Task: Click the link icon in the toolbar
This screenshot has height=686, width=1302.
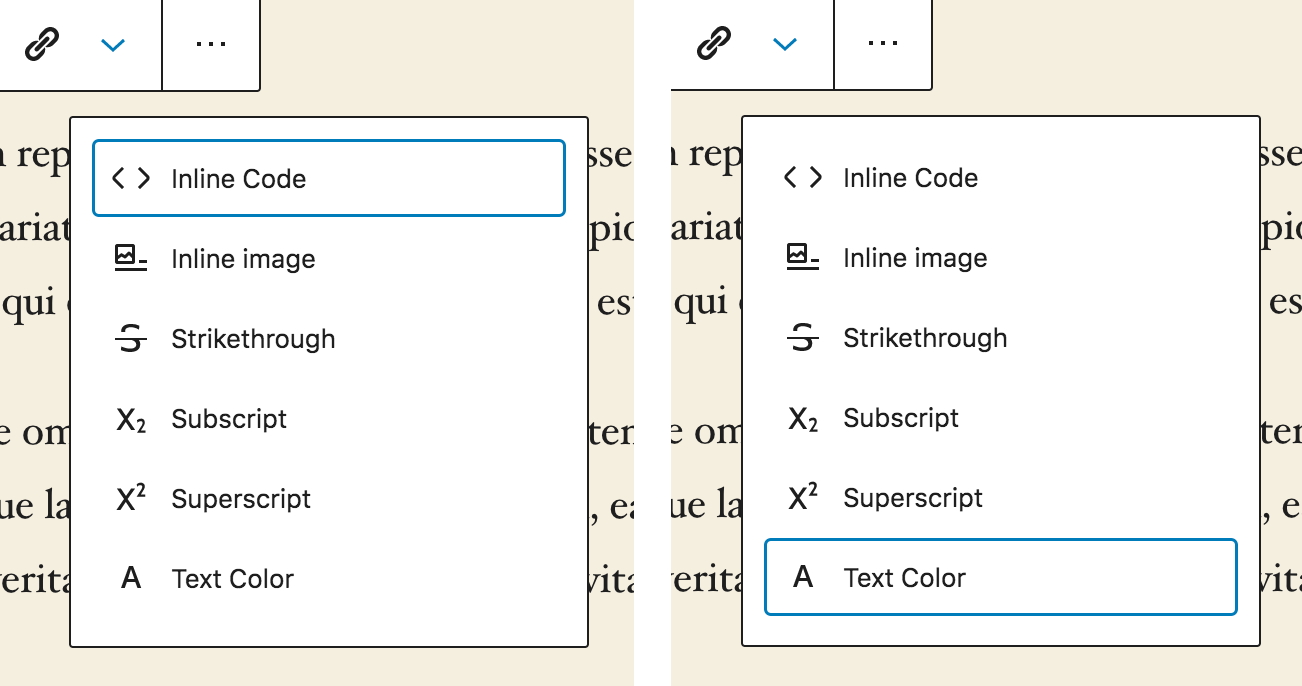Action: [x=43, y=44]
